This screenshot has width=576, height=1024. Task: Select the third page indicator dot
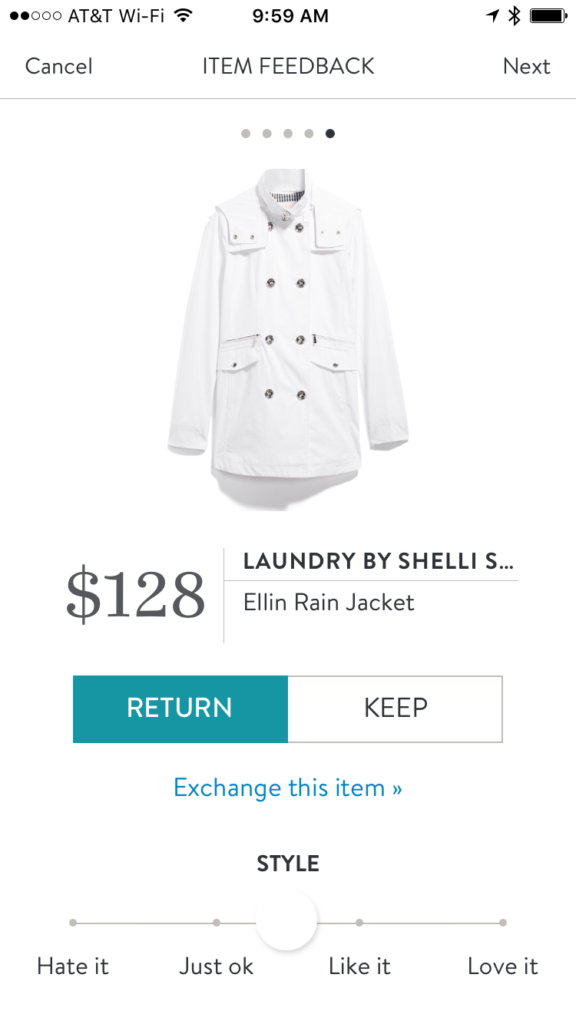(x=287, y=133)
